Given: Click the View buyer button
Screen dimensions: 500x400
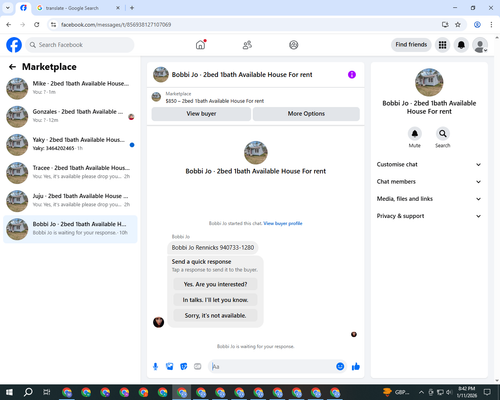Looking at the screenshot, I should (x=201, y=114).
